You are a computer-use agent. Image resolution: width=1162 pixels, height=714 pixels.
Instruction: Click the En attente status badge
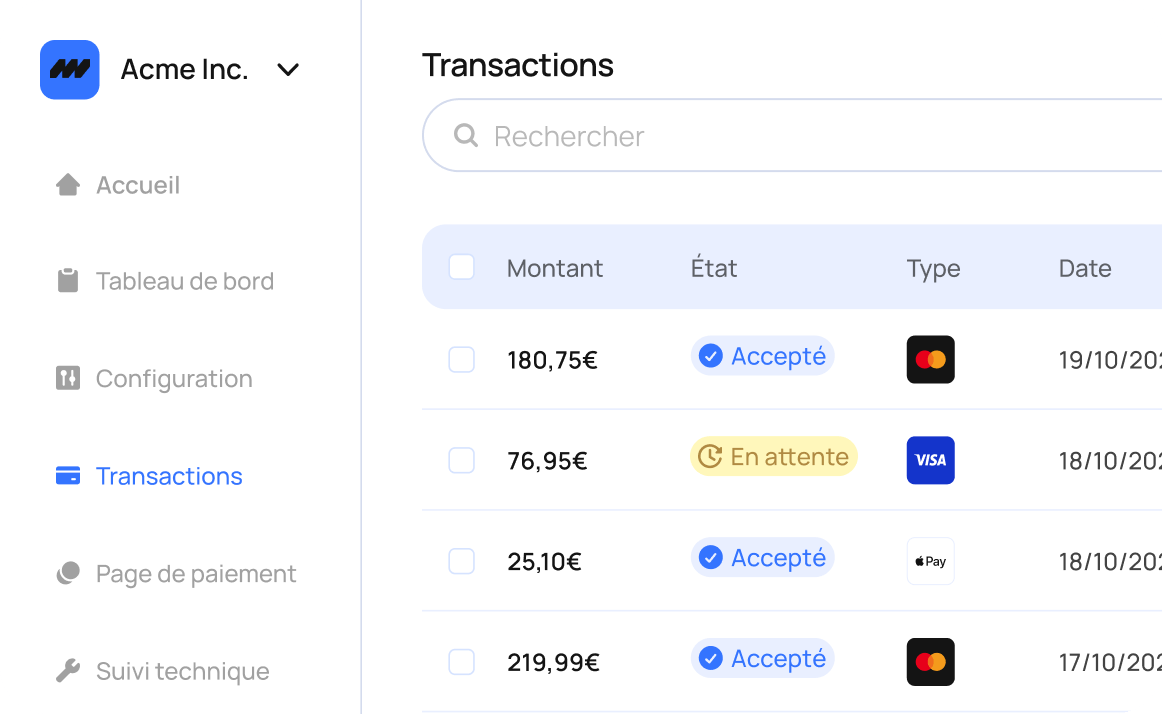774,457
